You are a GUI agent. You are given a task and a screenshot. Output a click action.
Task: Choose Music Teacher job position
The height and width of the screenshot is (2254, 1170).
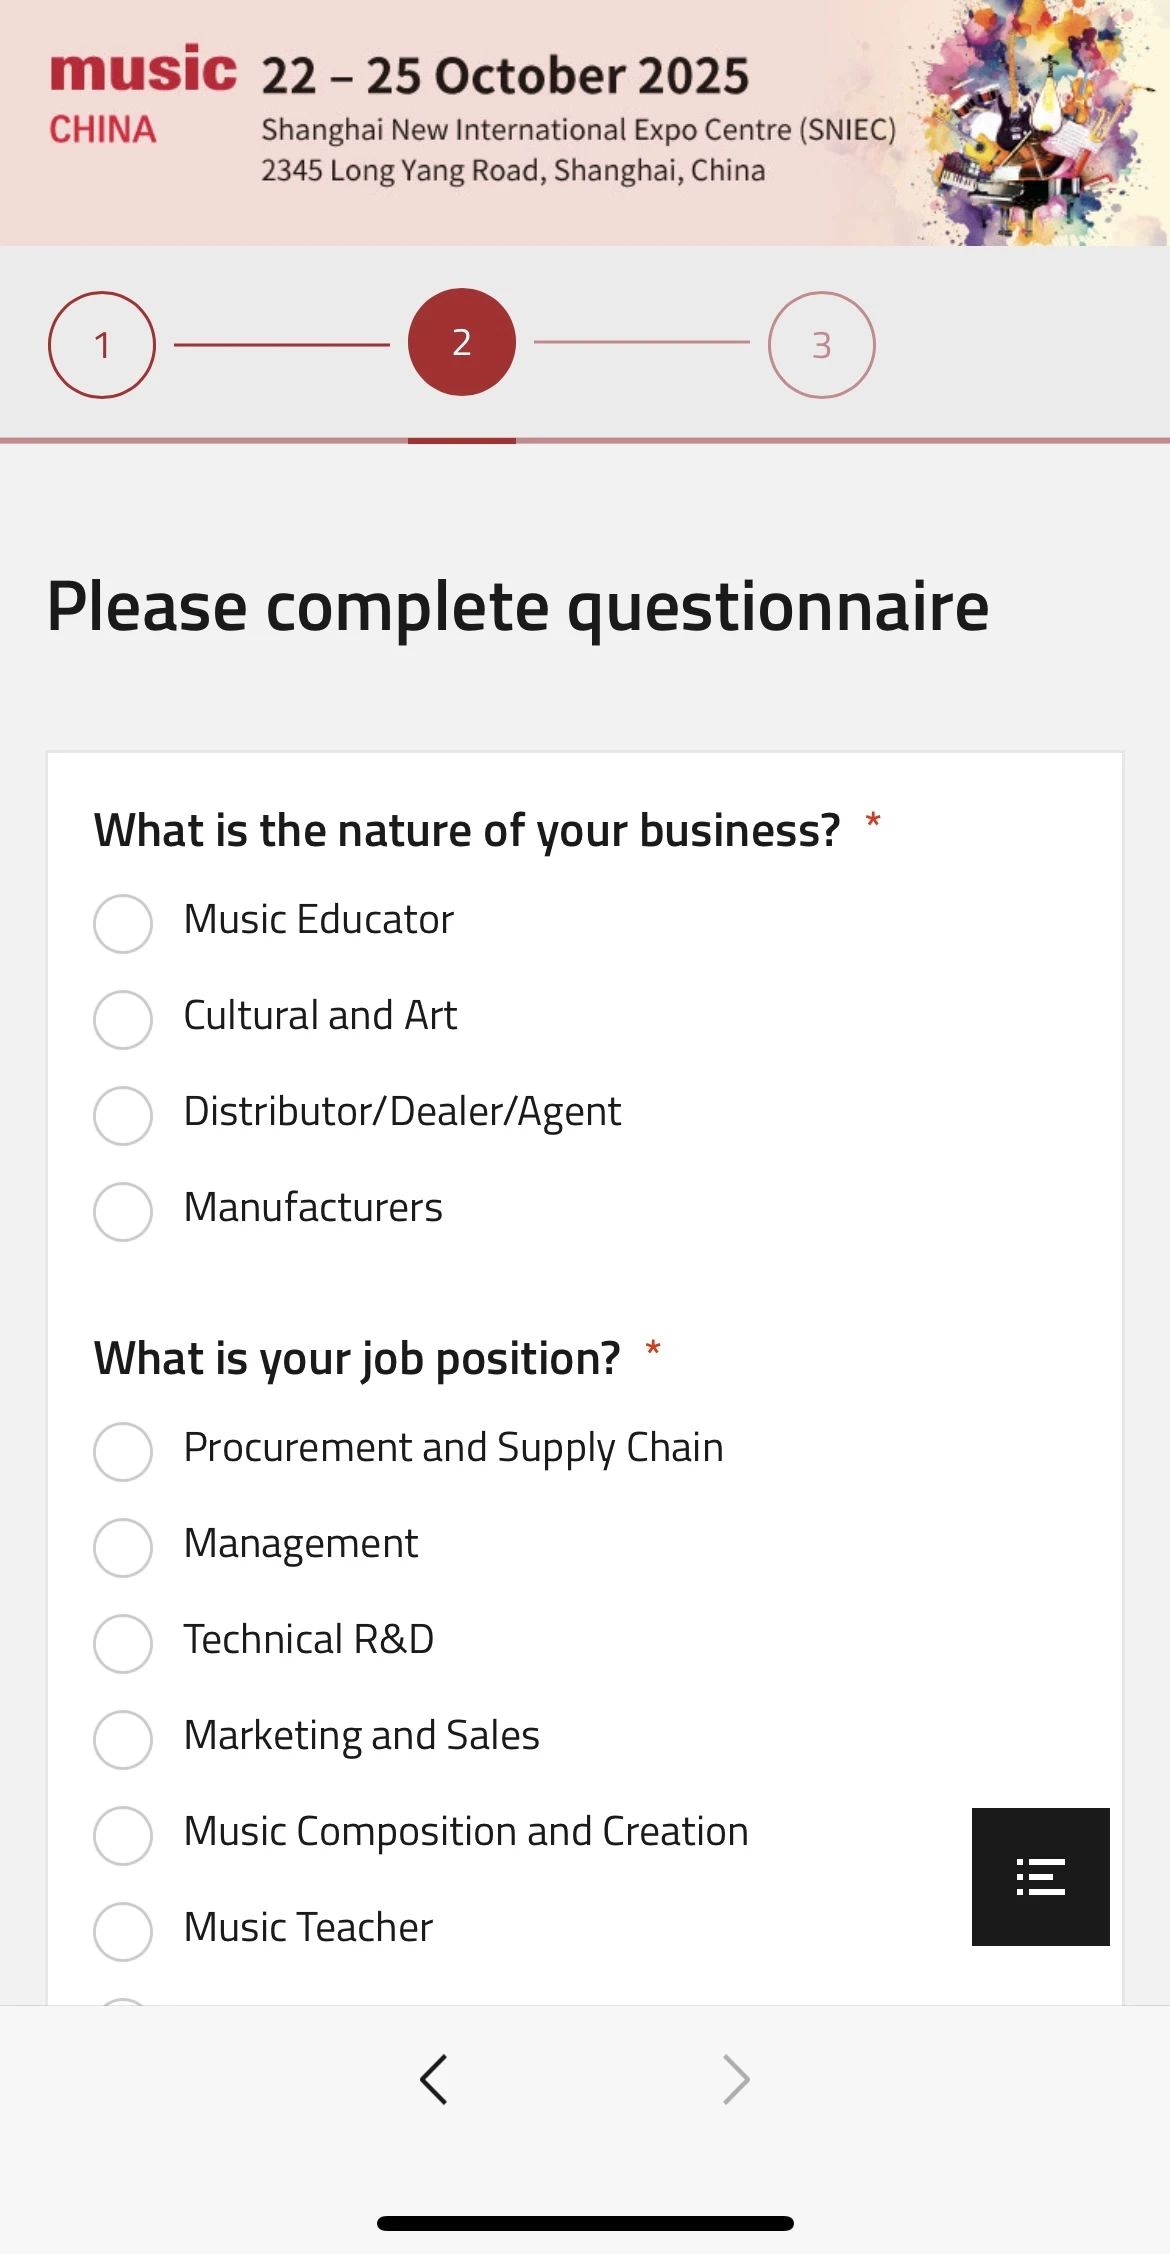(123, 1931)
